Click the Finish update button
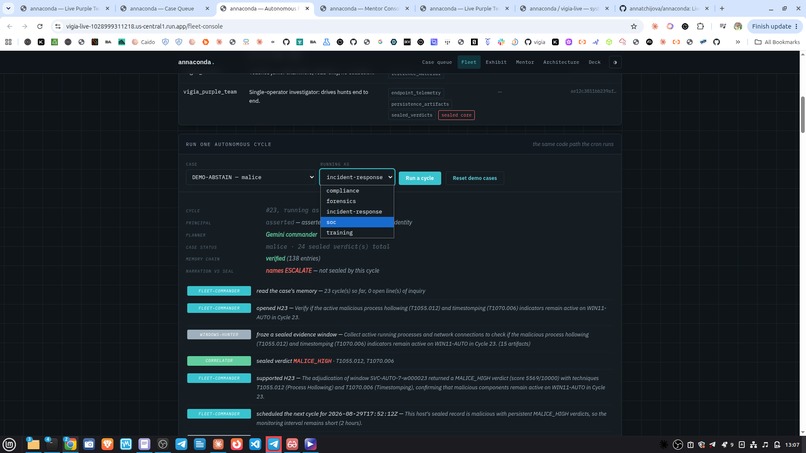 click(774, 26)
